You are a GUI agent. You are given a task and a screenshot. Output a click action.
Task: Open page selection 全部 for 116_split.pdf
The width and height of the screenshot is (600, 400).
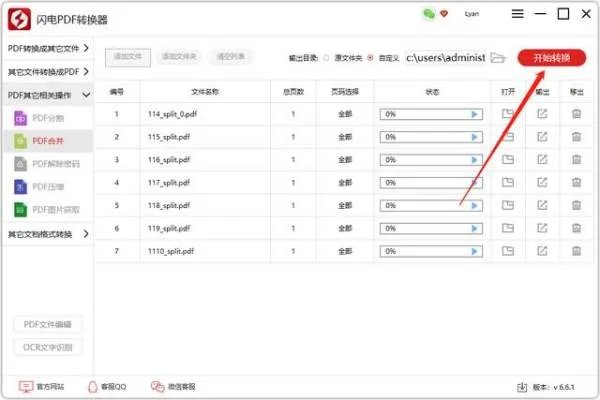click(345, 160)
